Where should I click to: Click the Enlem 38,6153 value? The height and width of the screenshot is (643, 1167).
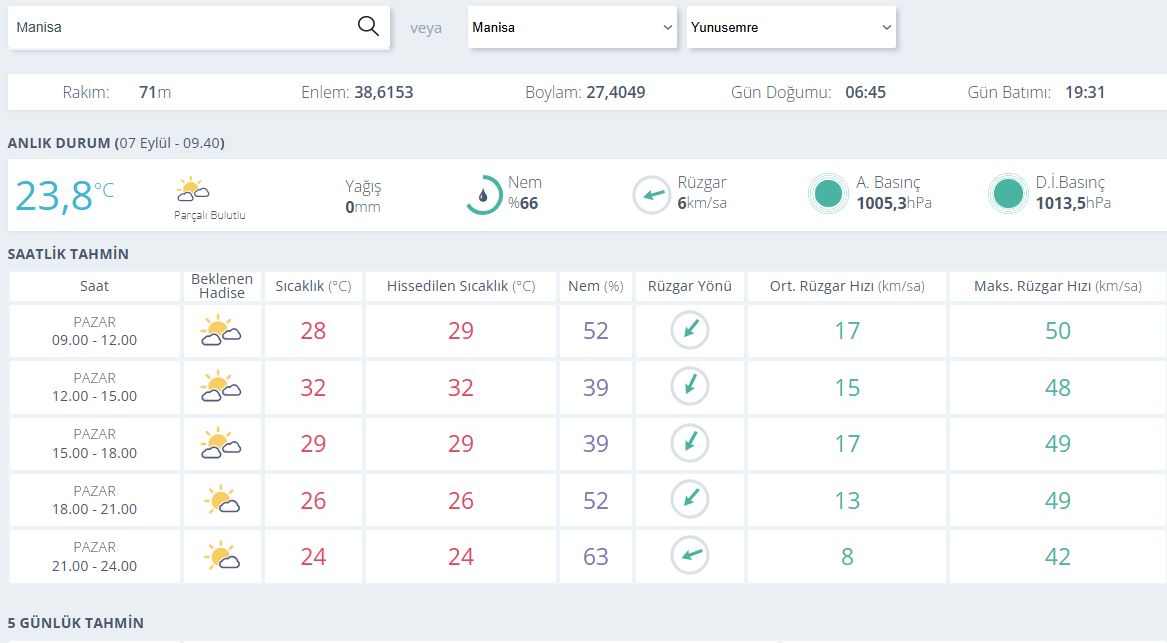click(383, 92)
